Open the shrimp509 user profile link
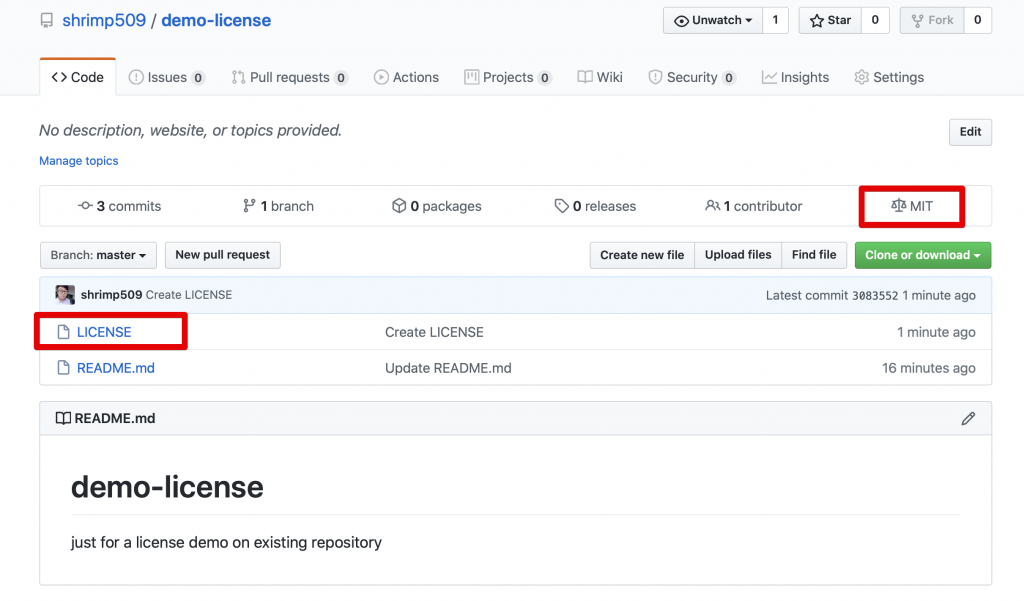This screenshot has height=601, width=1024. coord(104,20)
